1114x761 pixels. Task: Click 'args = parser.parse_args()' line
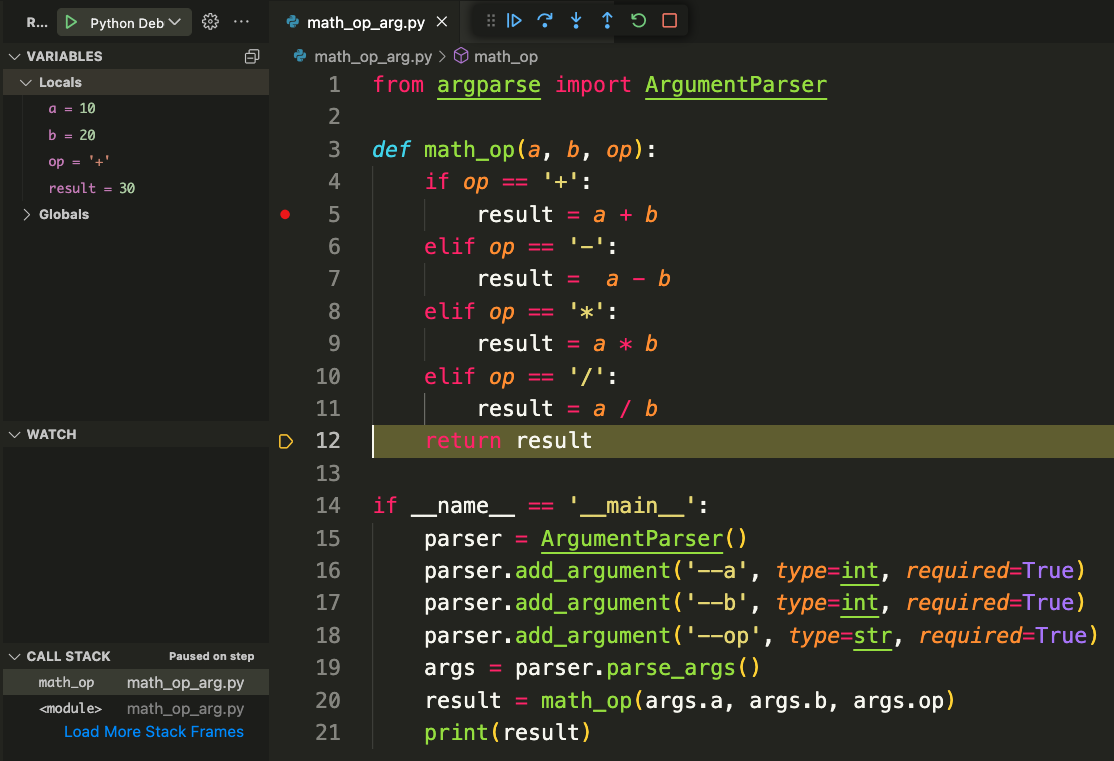pos(593,668)
